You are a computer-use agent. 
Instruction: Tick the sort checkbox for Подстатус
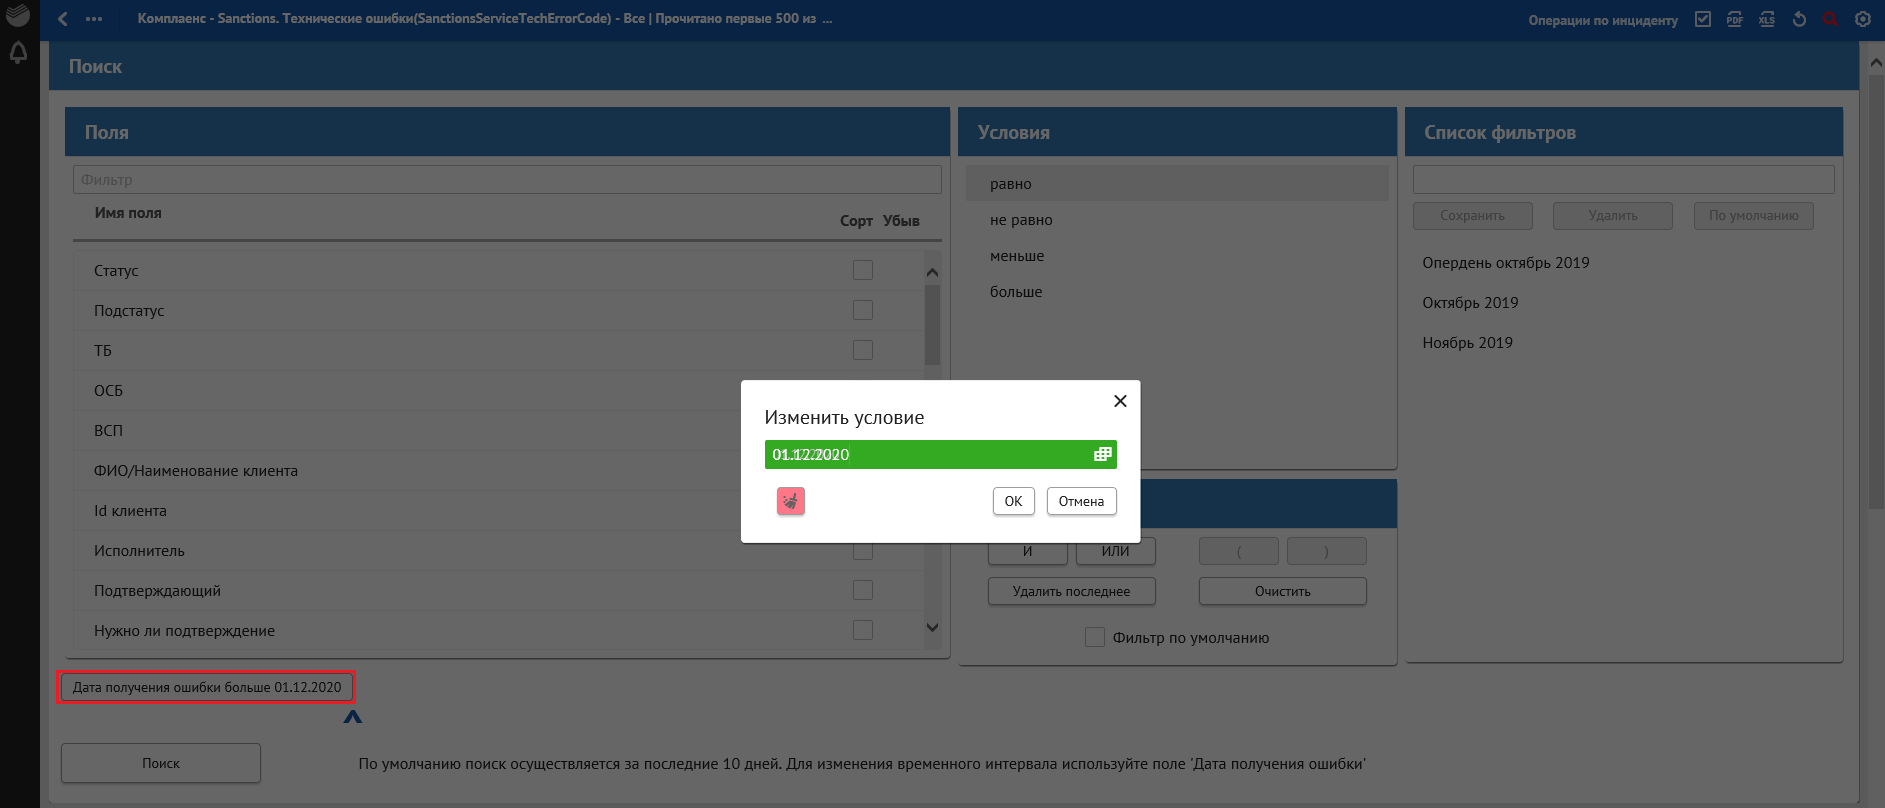pyautogui.click(x=862, y=310)
